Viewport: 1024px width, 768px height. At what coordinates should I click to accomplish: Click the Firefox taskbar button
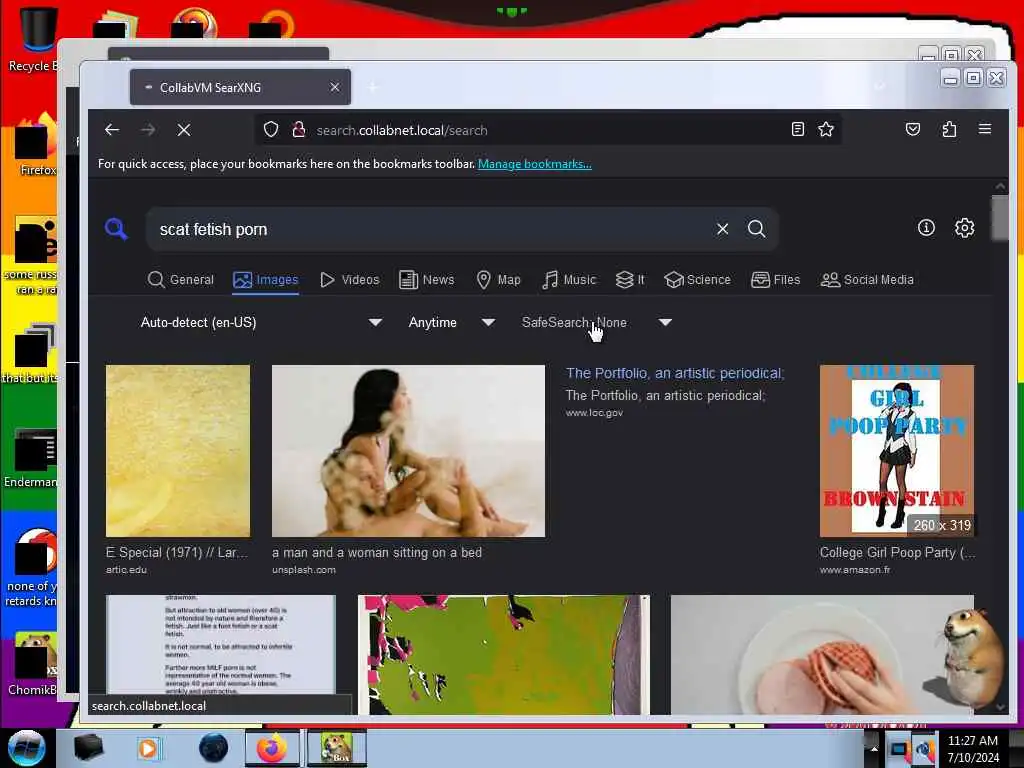tap(272, 748)
